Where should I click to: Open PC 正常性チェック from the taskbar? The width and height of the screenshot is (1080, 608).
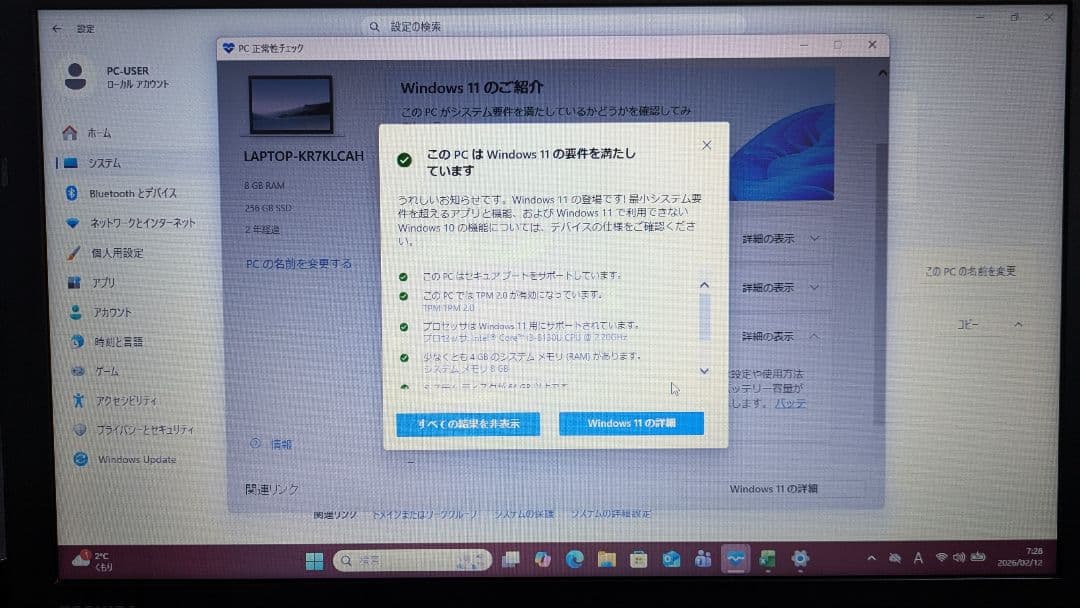tap(735, 560)
